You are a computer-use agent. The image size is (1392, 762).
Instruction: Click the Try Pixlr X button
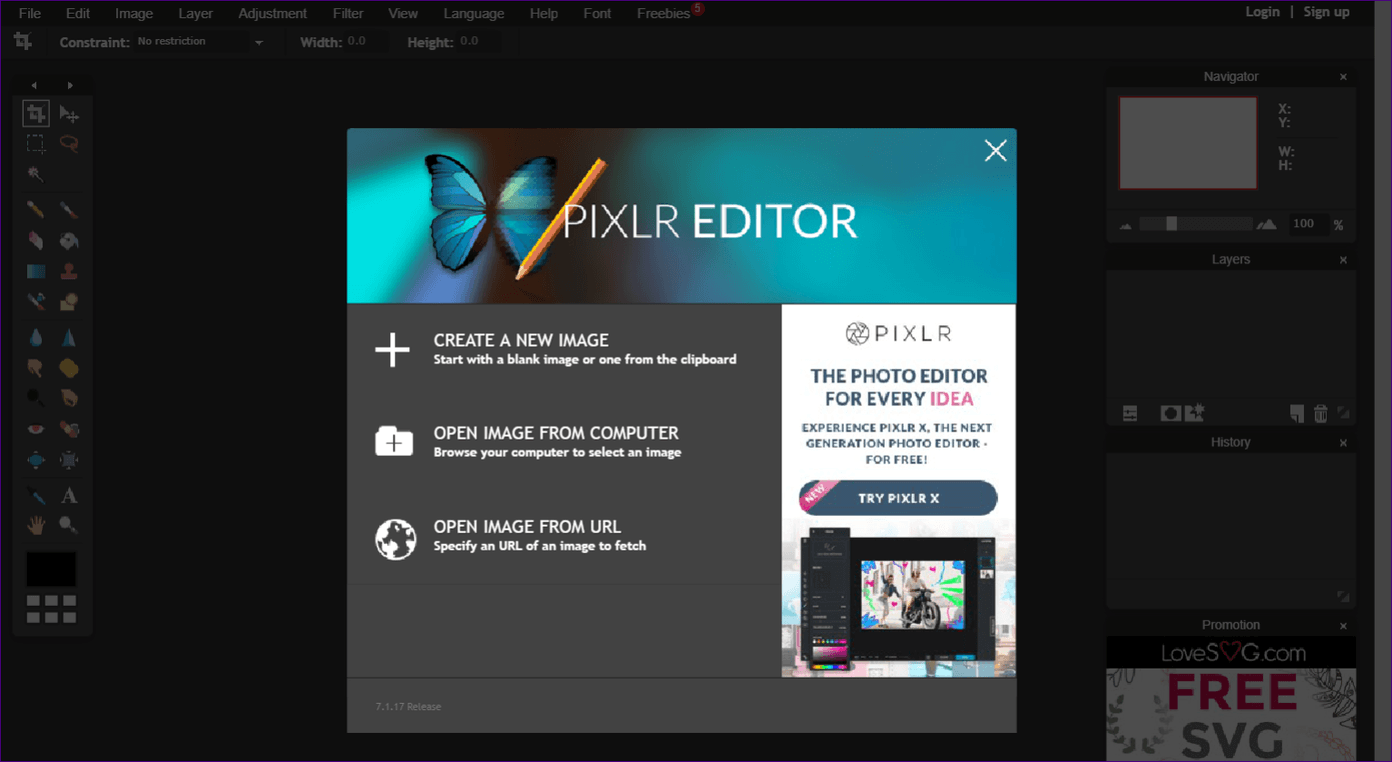[898, 498]
